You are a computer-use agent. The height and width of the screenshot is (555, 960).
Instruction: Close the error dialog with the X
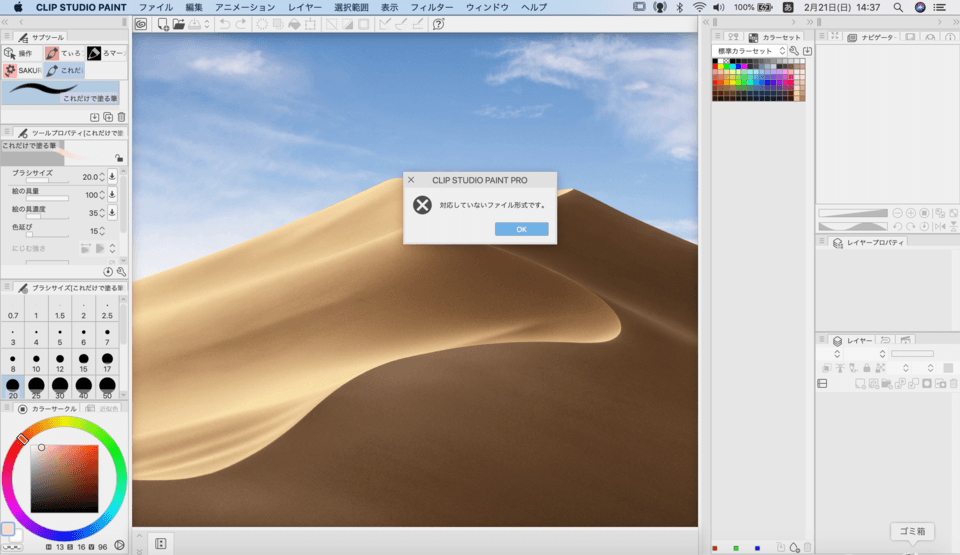click(x=411, y=180)
